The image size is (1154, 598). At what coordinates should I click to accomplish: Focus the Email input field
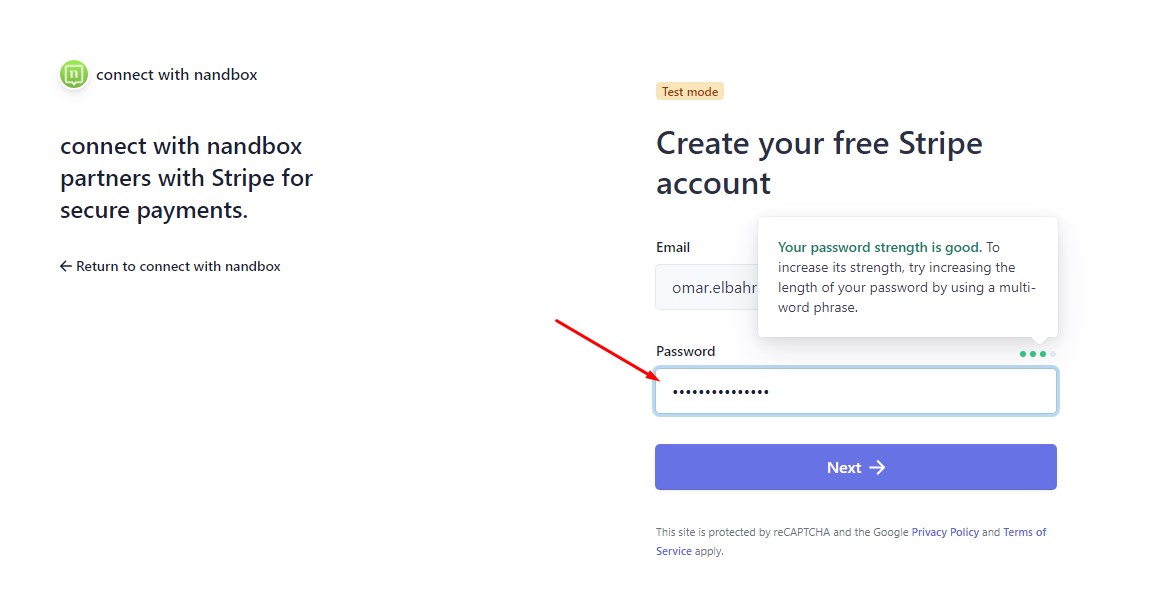click(x=707, y=288)
